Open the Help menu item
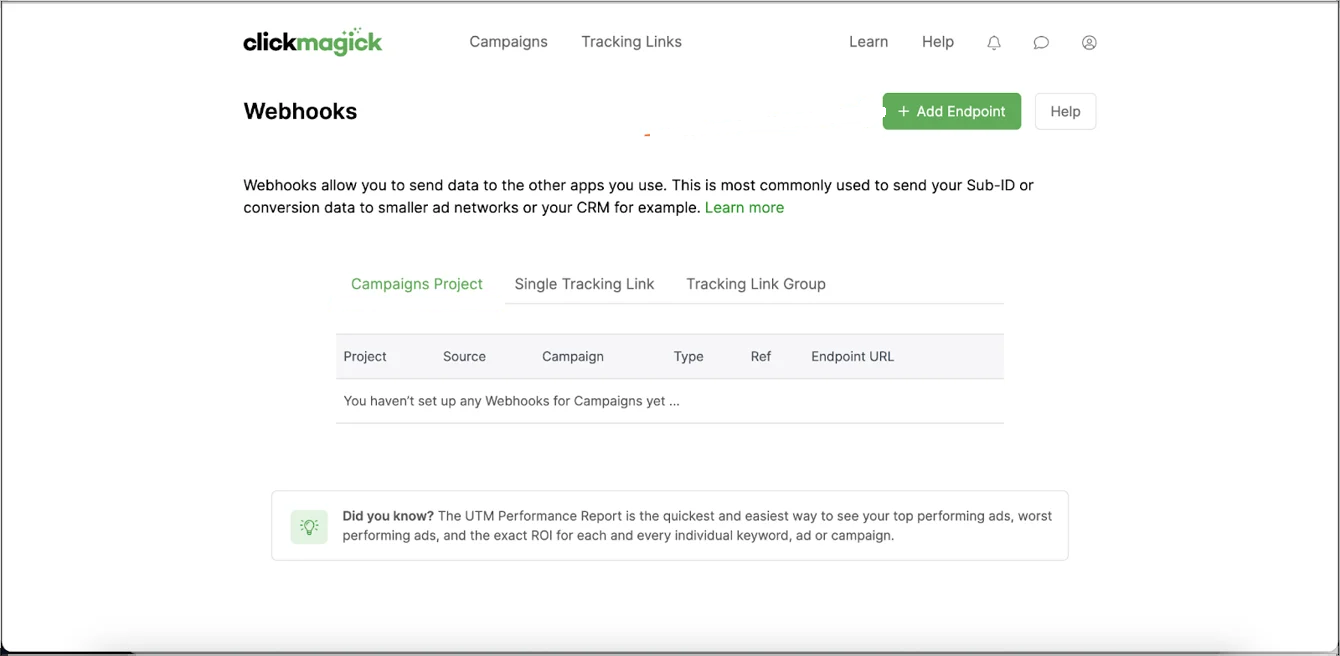Viewport: 1340px width, 656px height. click(937, 41)
